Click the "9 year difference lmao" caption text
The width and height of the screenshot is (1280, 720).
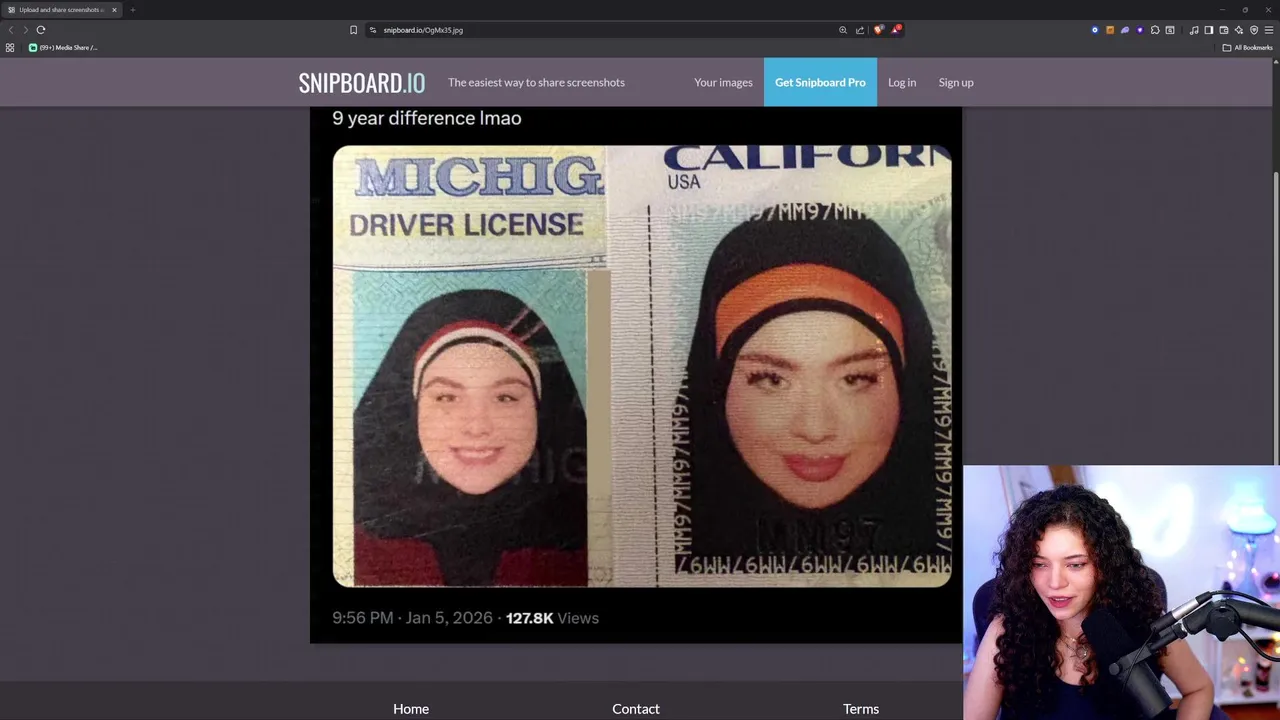pos(427,118)
